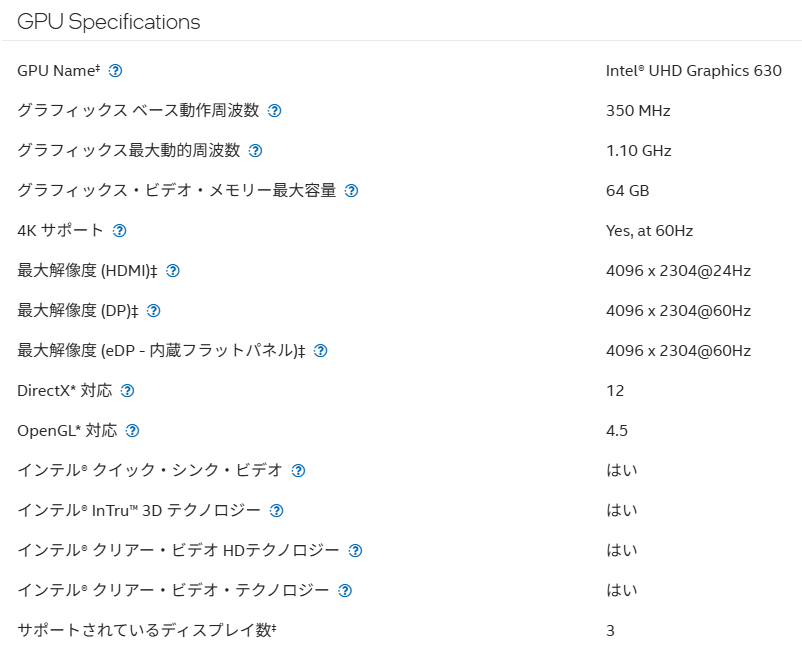Click the Intel UHD Graphics 630 value

(x=694, y=71)
